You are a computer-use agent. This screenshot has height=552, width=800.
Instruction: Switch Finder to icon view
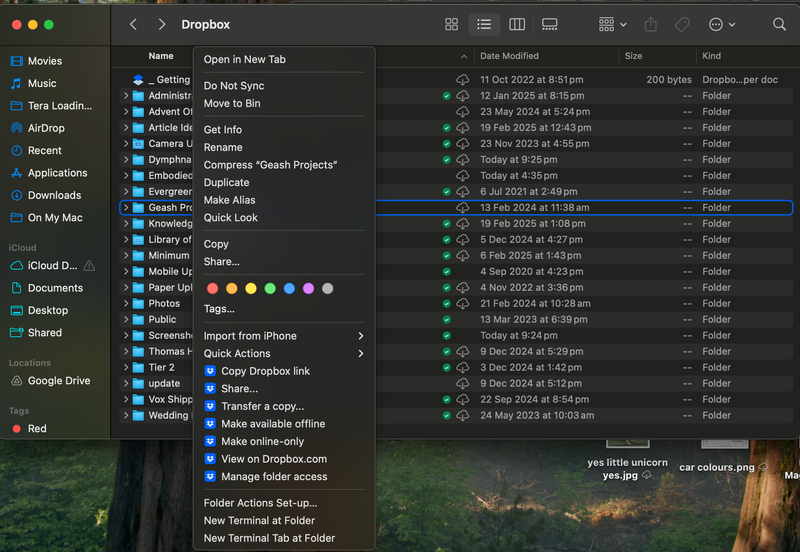click(451, 24)
